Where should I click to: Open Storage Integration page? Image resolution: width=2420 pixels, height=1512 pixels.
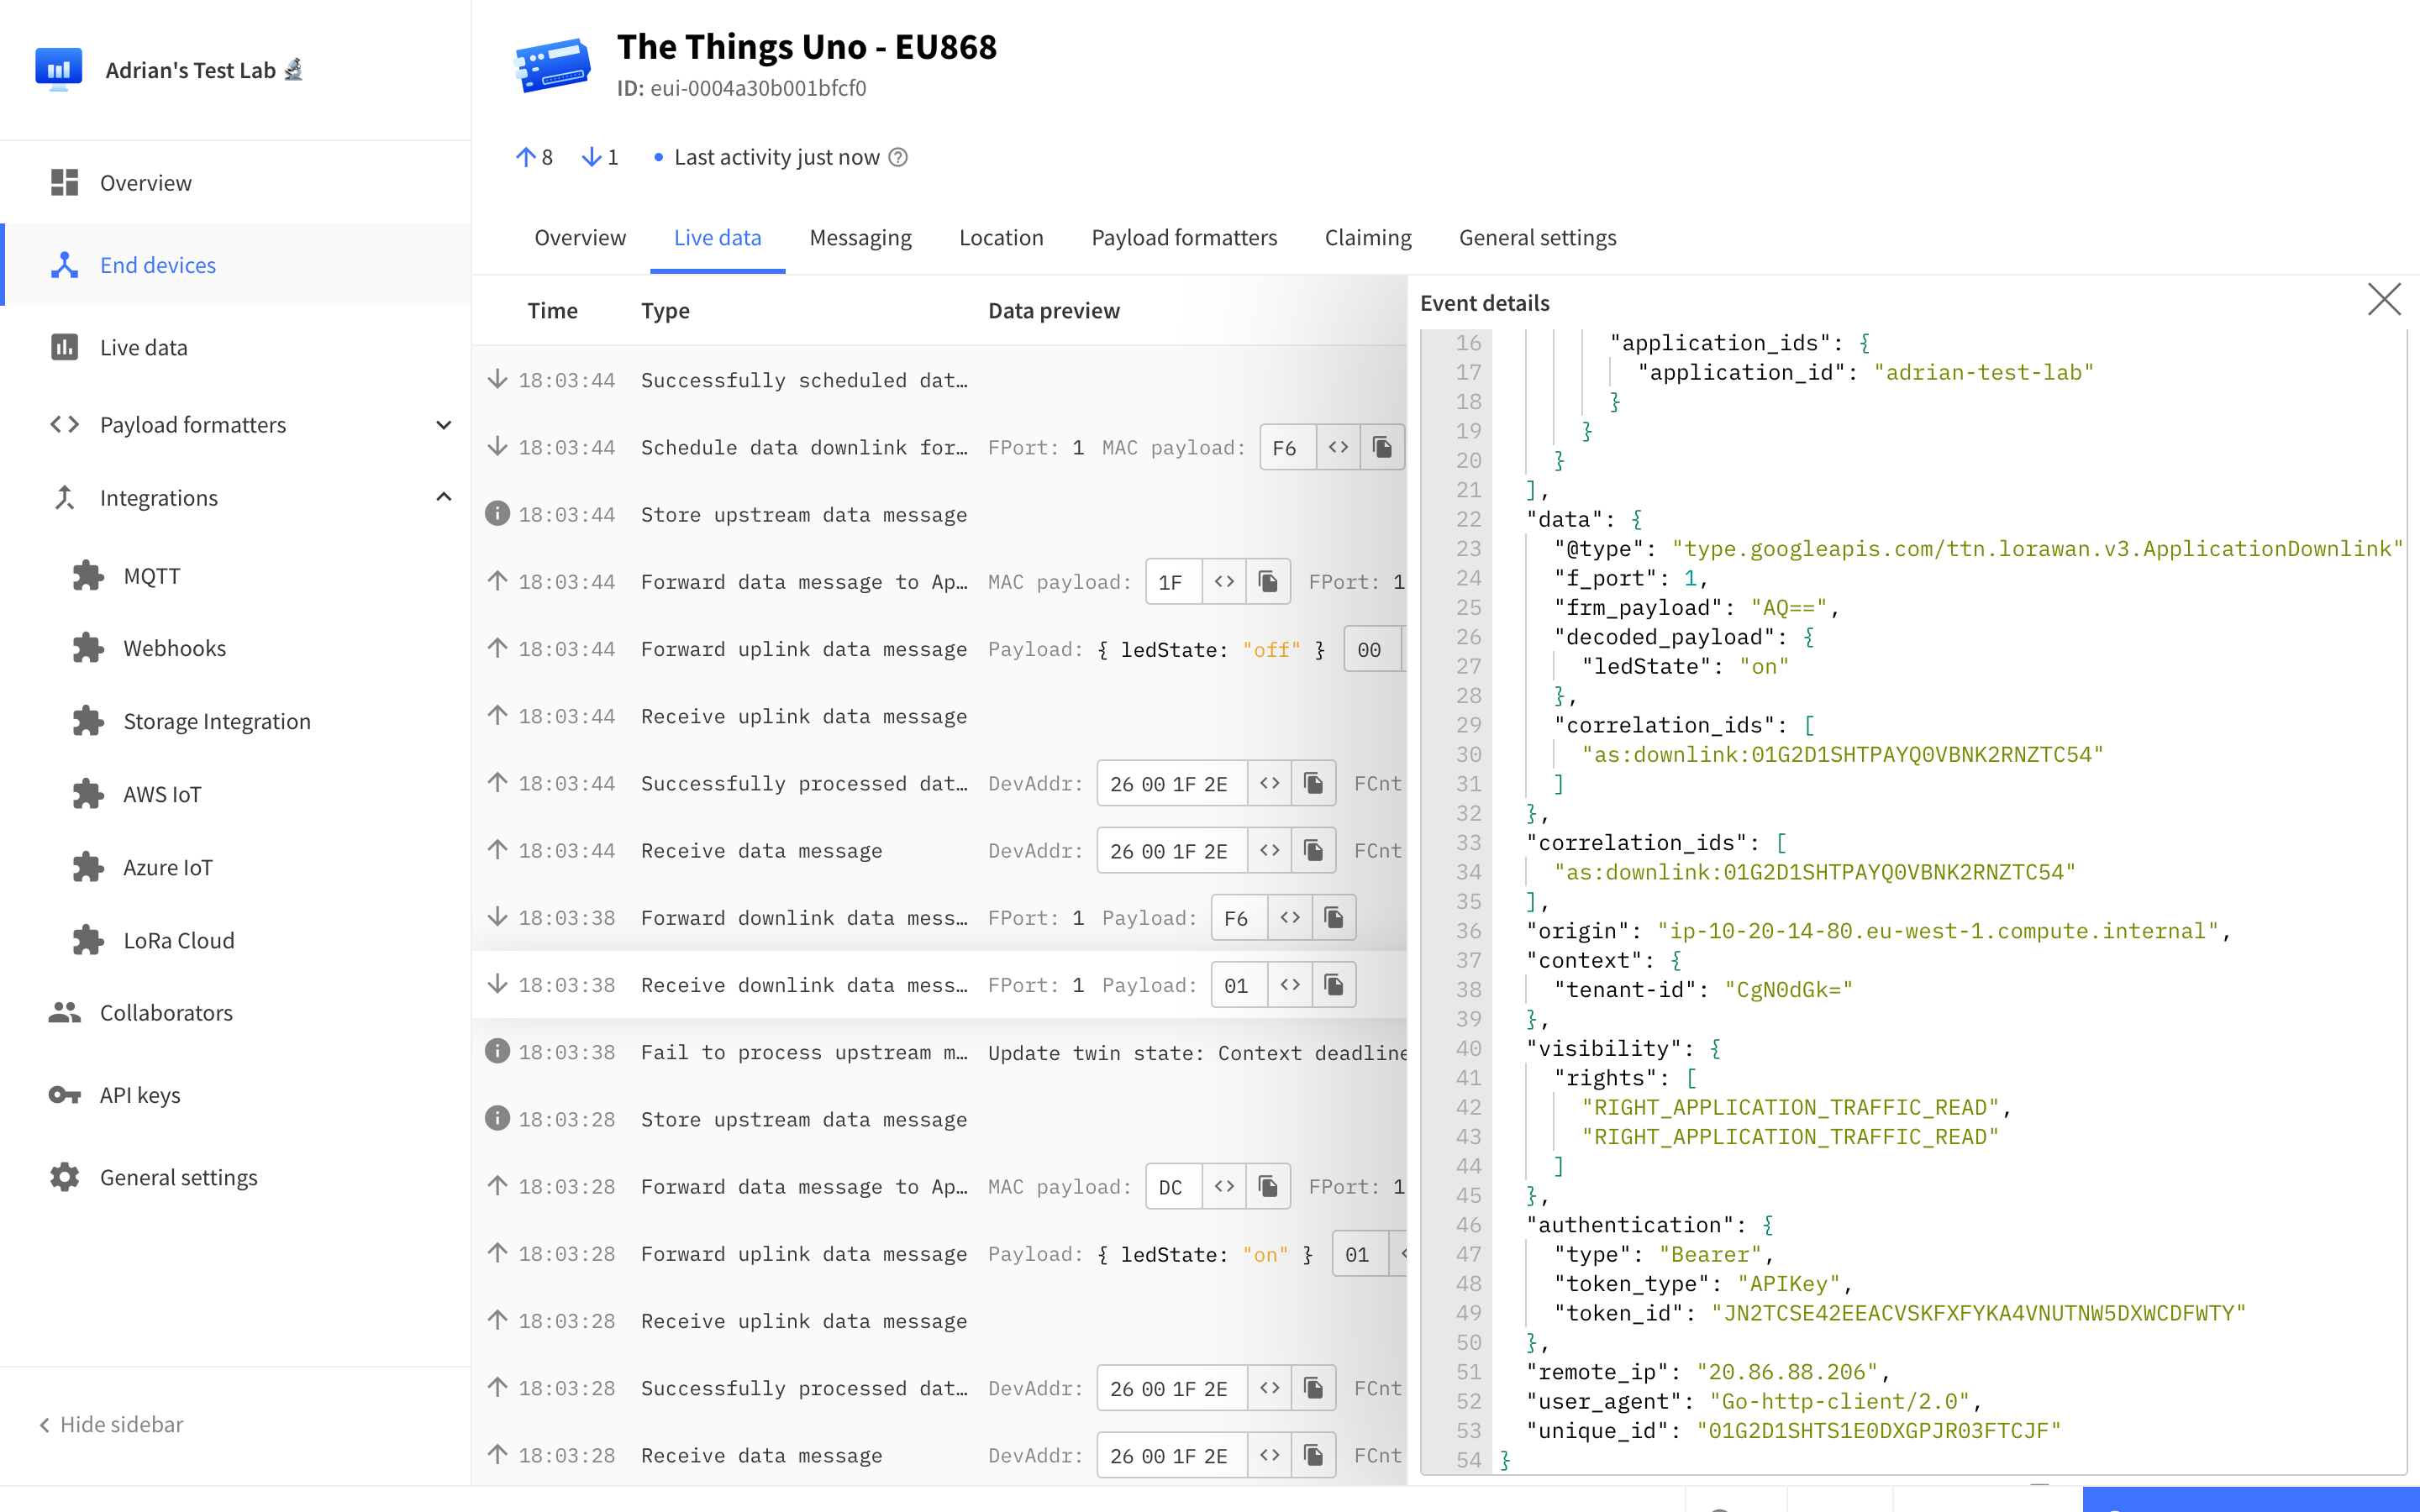(x=216, y=721)
